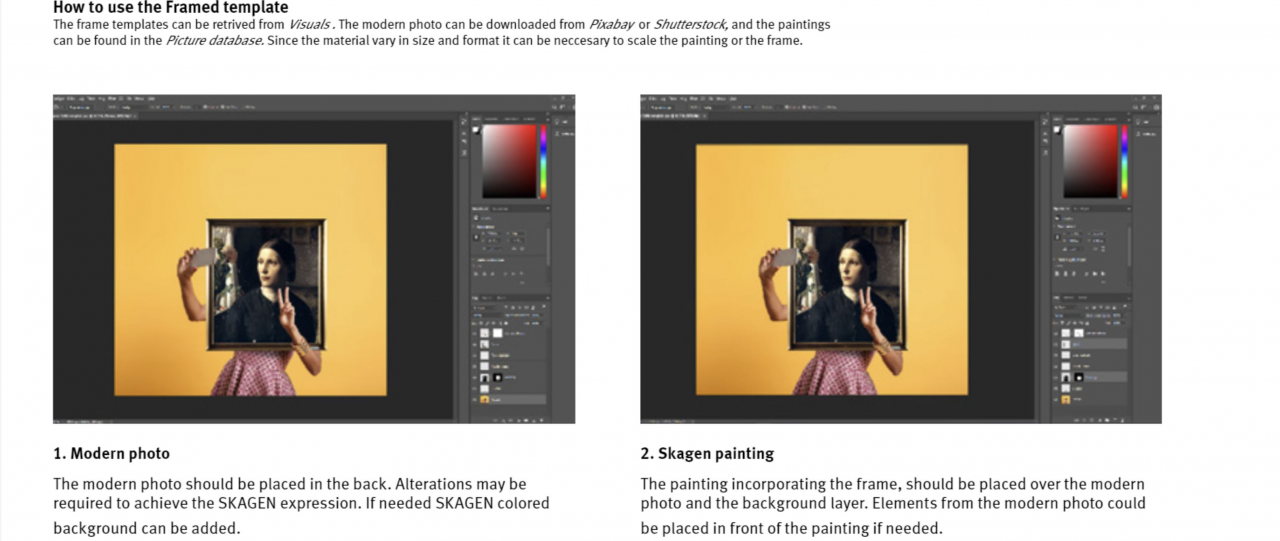1280x541 pixels.
Task: Toggle the painting layer's eye icon in left screenshot
Action: point(475,379)
